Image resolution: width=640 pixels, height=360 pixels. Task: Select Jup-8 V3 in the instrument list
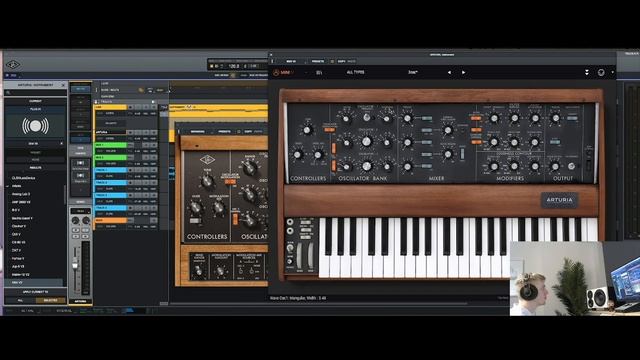pos(18,266)
